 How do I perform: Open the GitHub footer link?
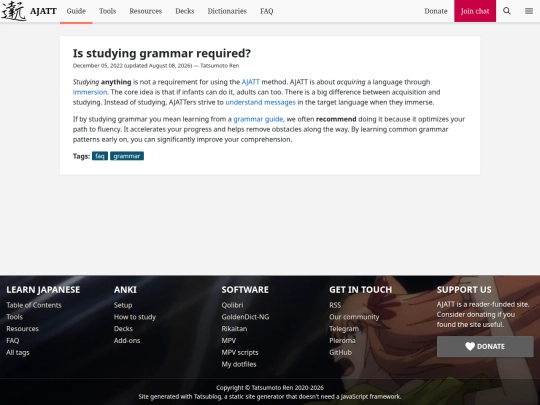[340, 352]
